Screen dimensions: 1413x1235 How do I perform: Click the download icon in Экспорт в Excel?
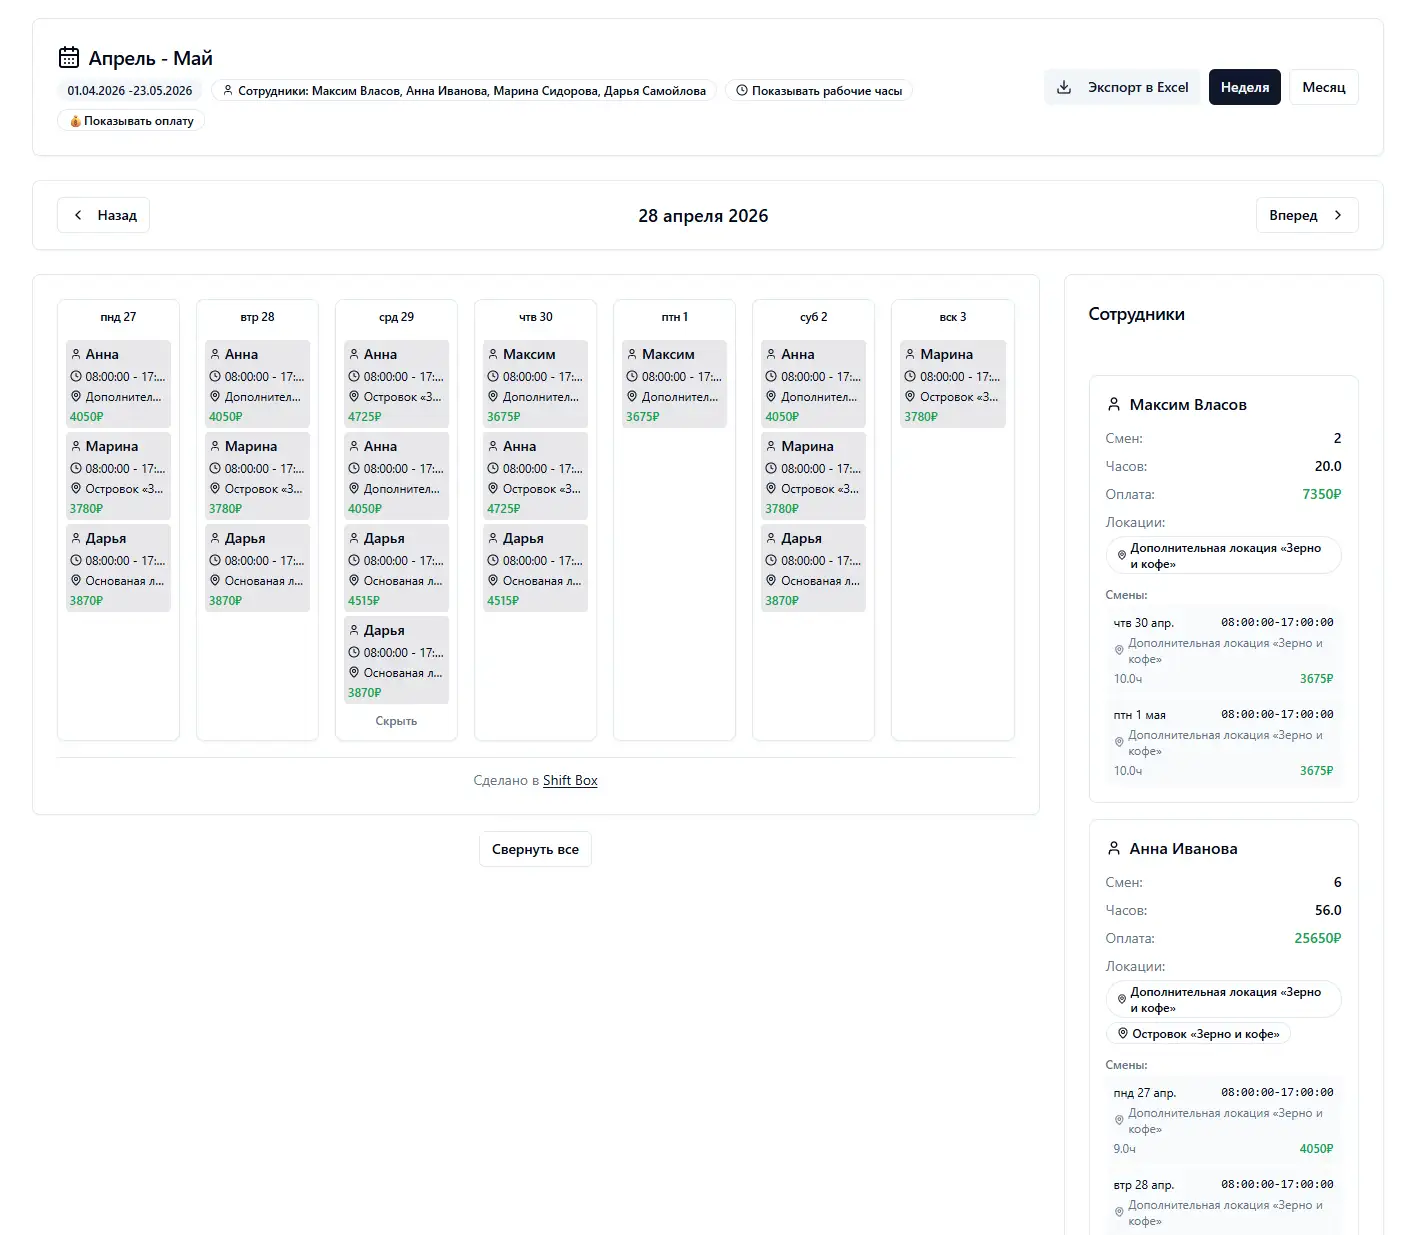coord(1064,87)
